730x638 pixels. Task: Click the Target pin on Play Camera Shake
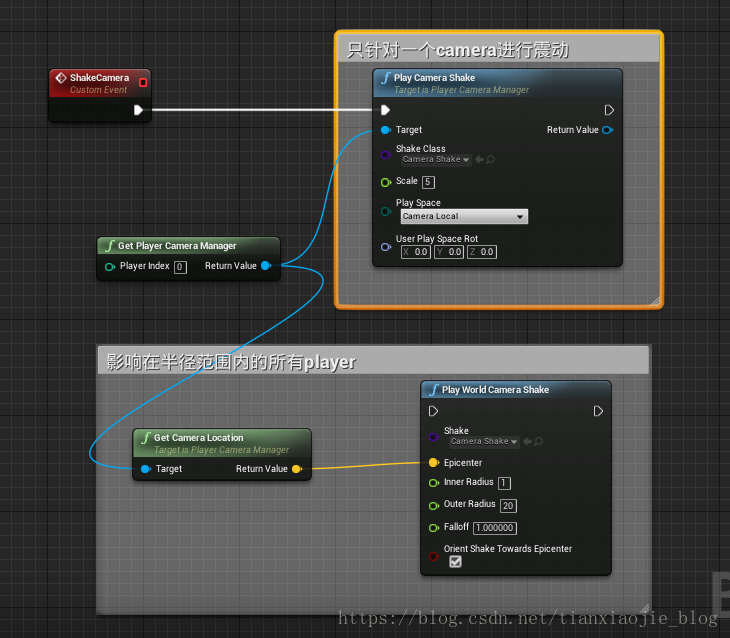pos(386,130)
